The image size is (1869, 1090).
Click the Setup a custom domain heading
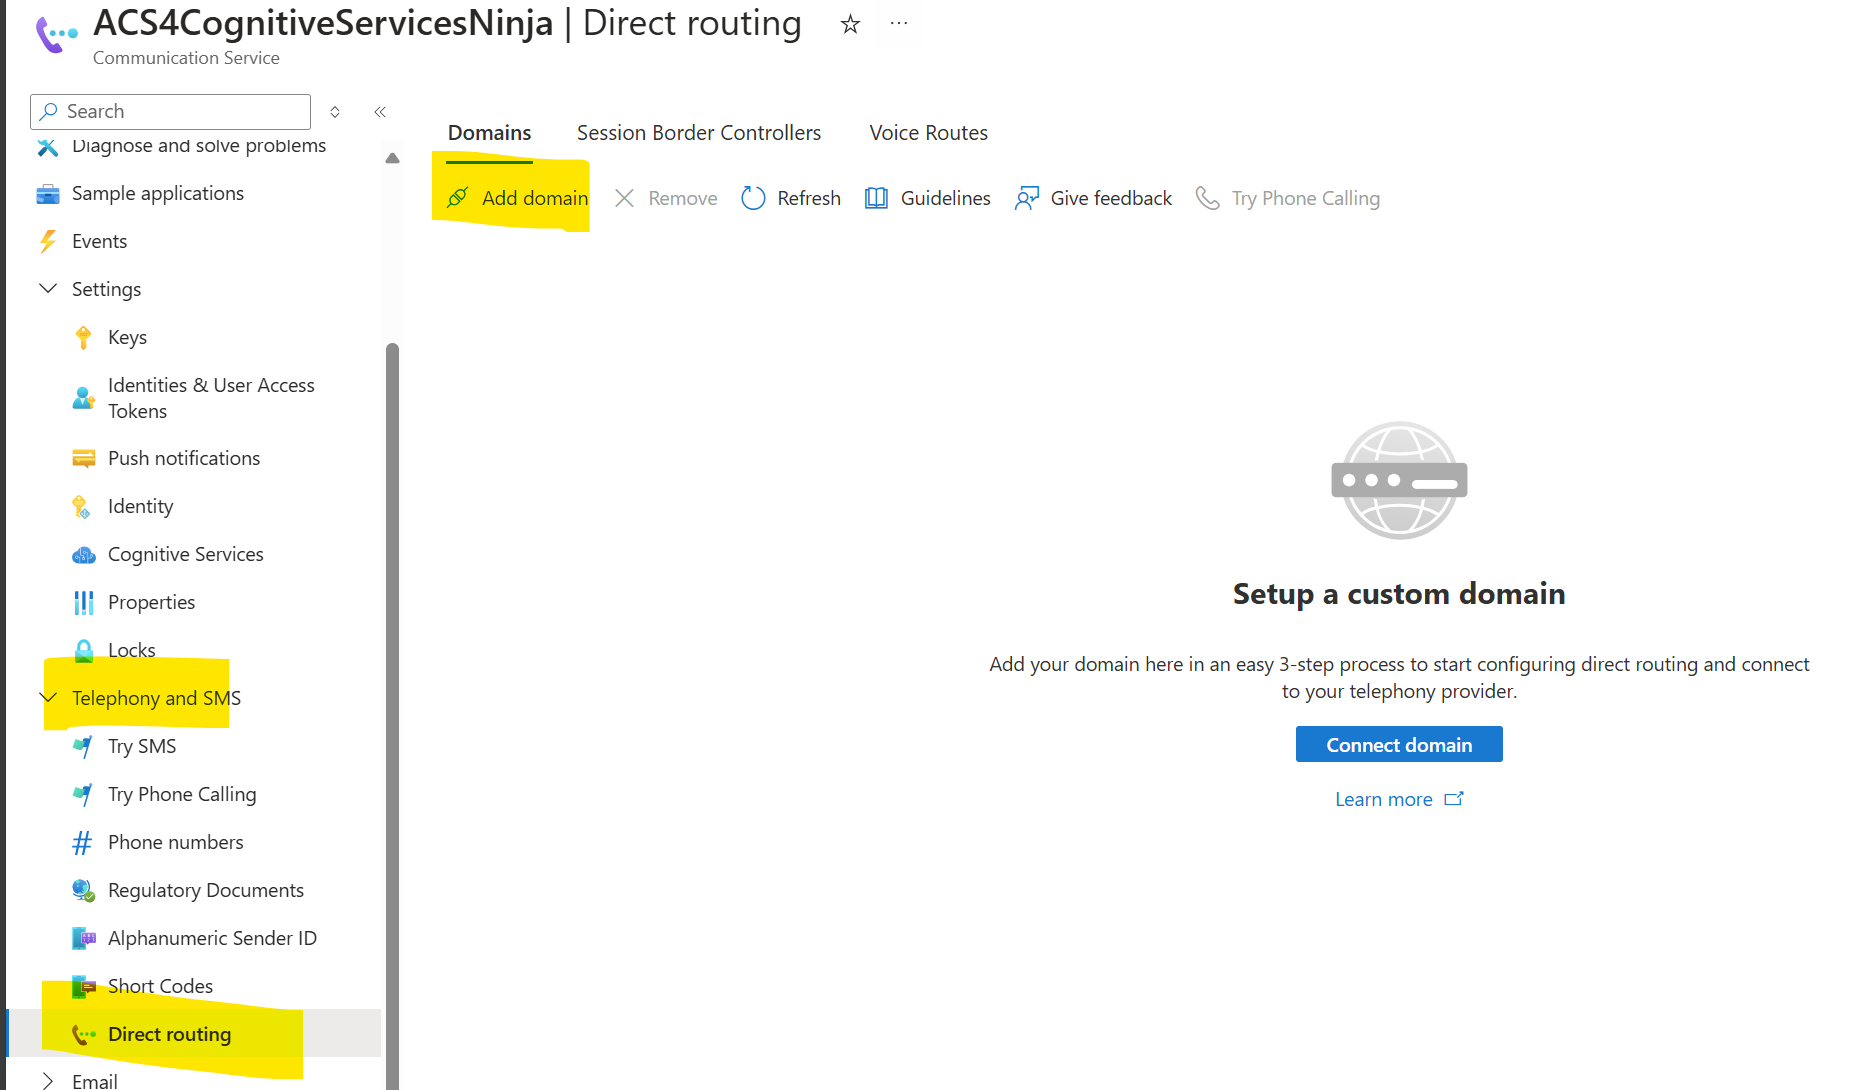point(1399,594)
